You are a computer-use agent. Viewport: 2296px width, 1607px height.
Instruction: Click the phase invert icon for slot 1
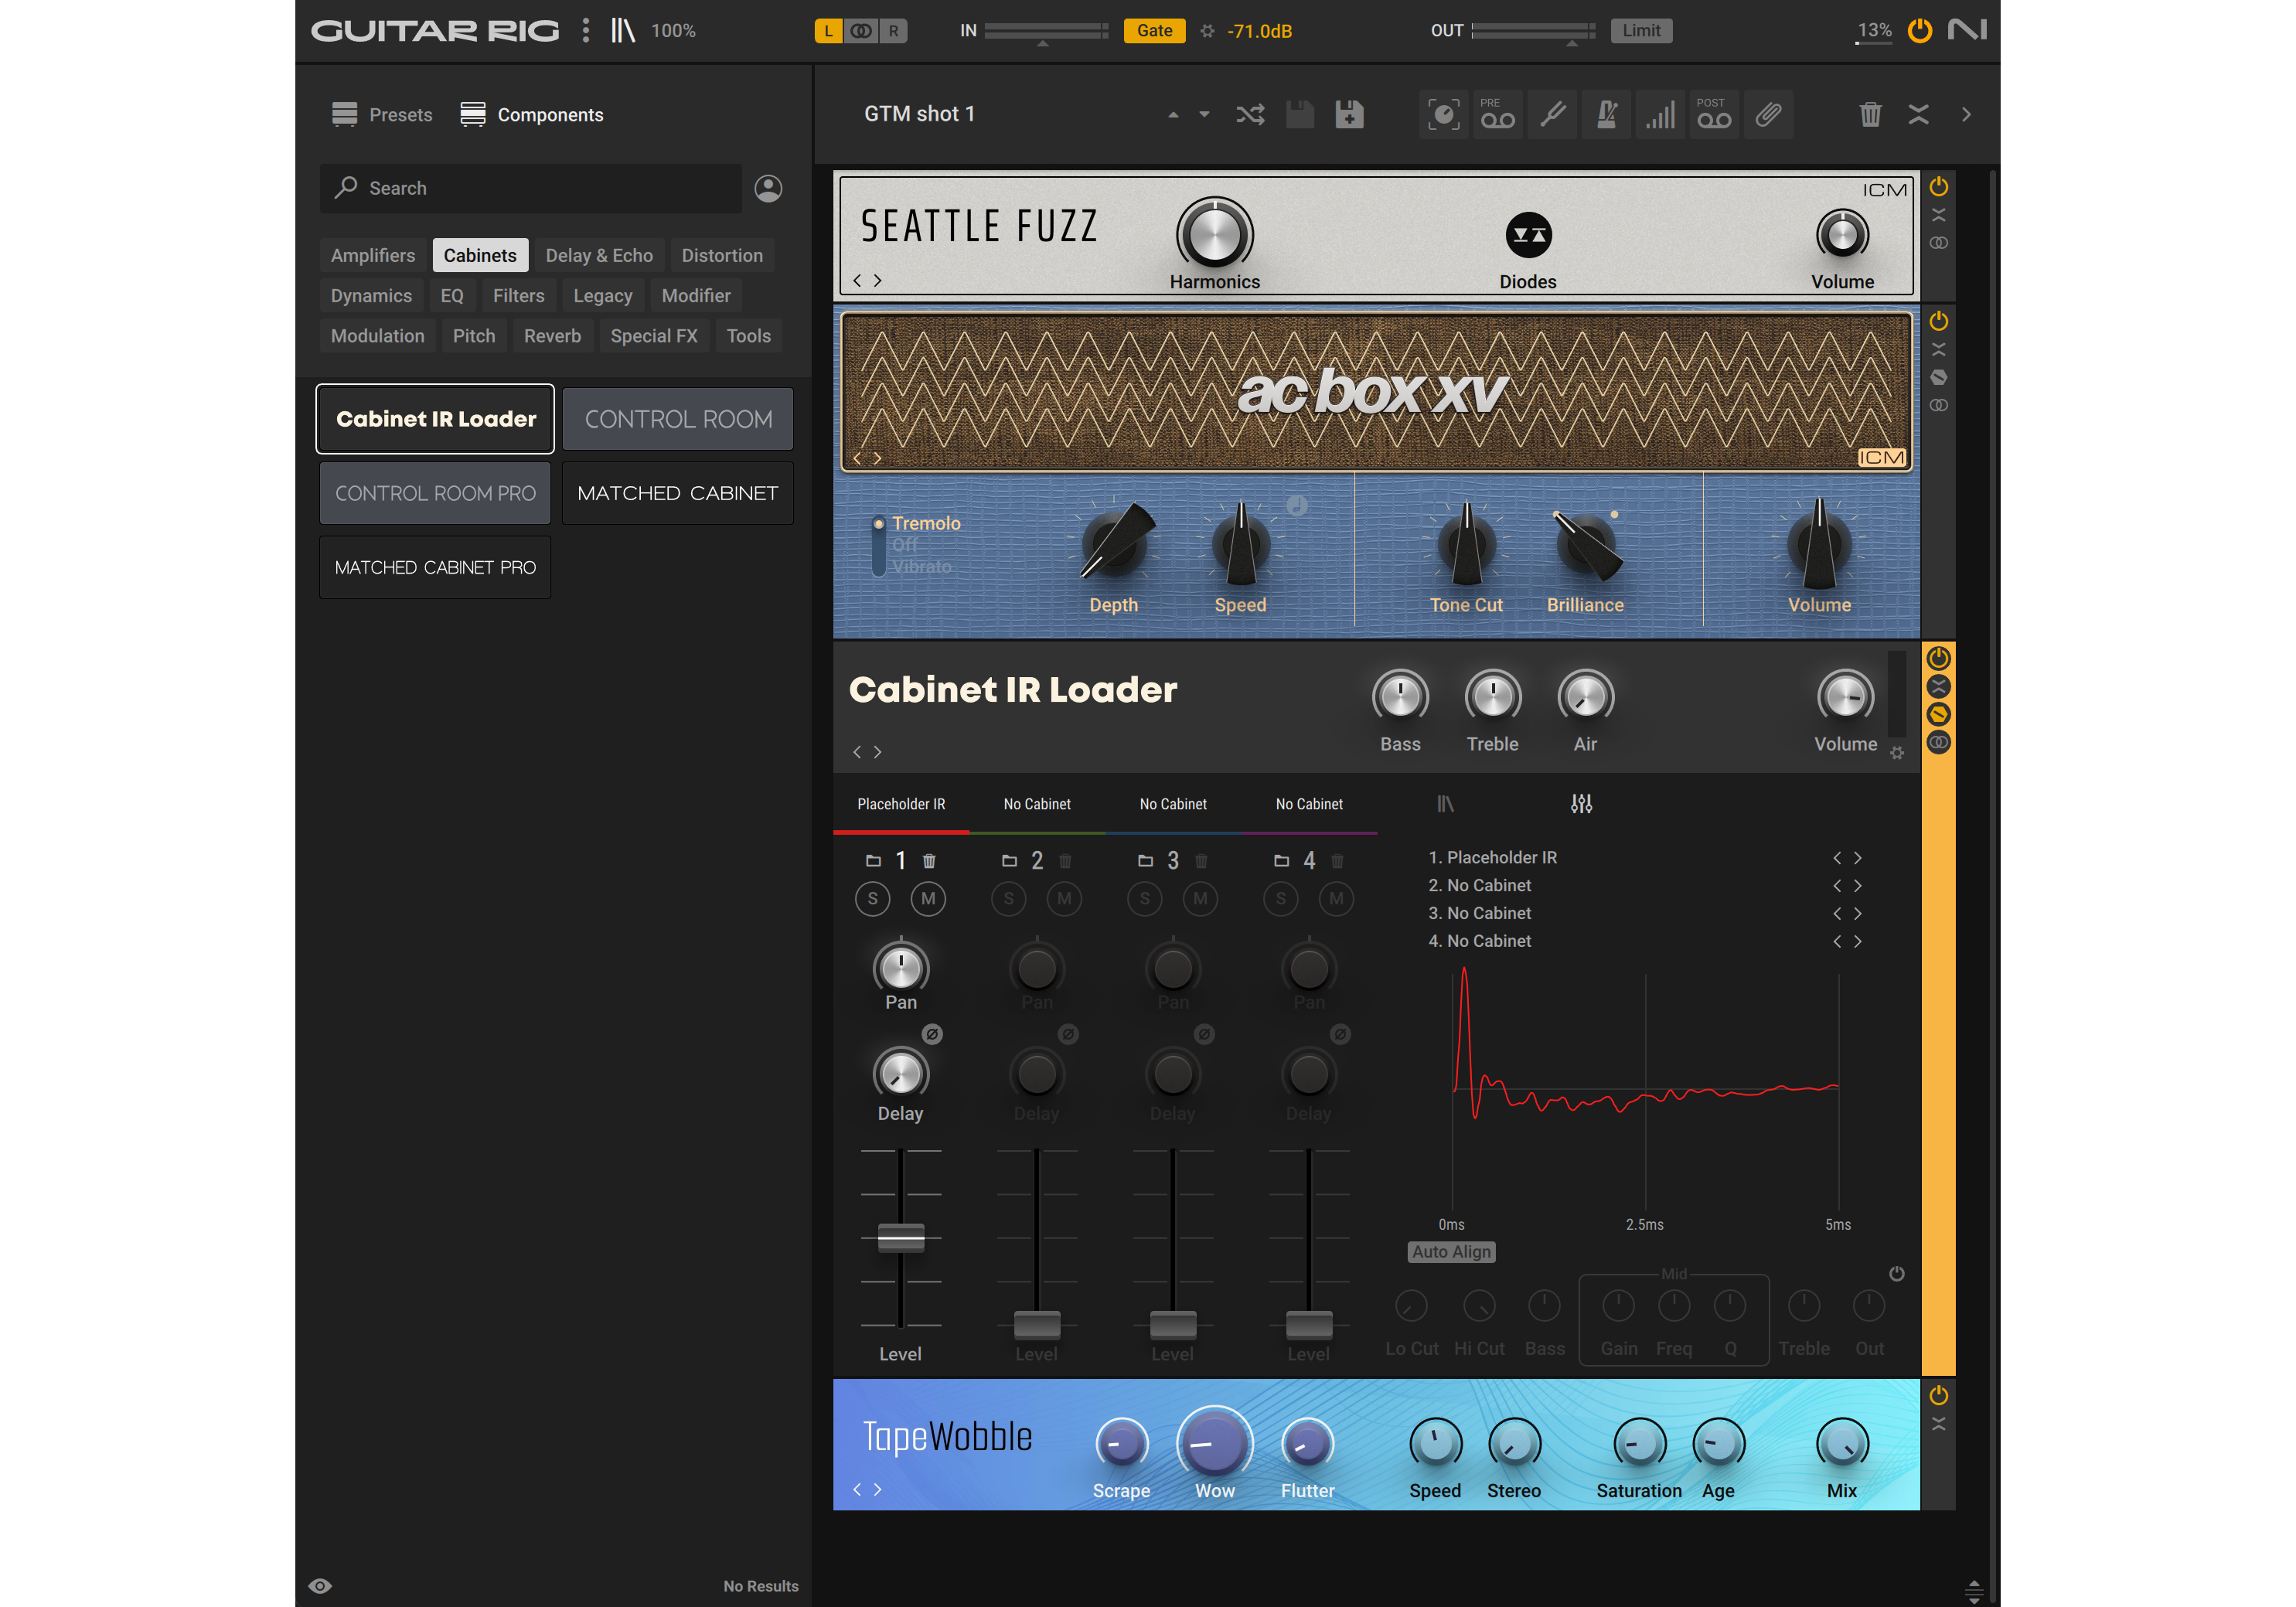(x=932, y=1034)
